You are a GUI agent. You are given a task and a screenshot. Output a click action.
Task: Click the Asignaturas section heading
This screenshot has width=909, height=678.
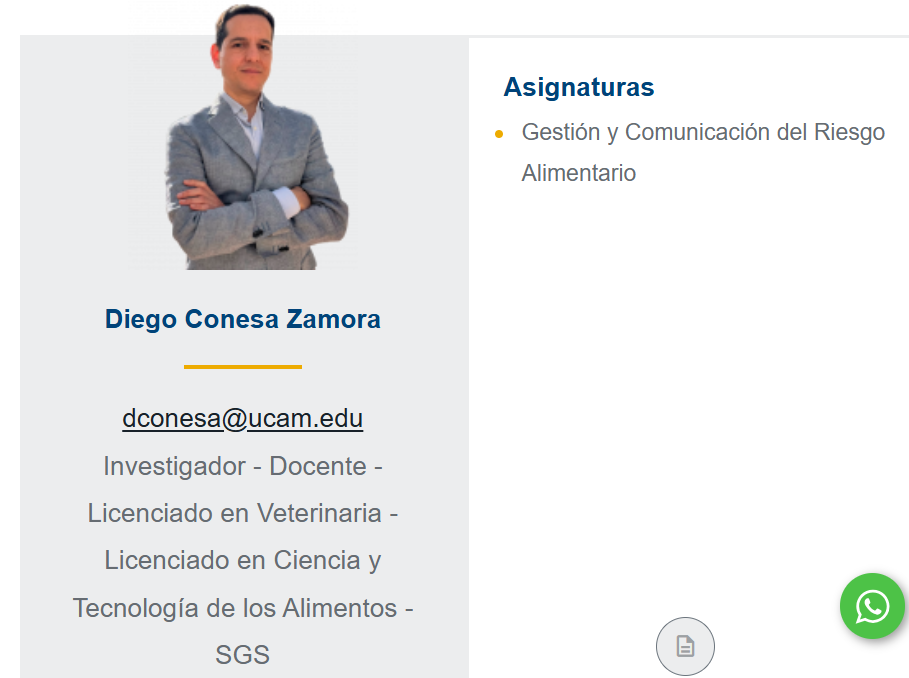tap(578, 87)
